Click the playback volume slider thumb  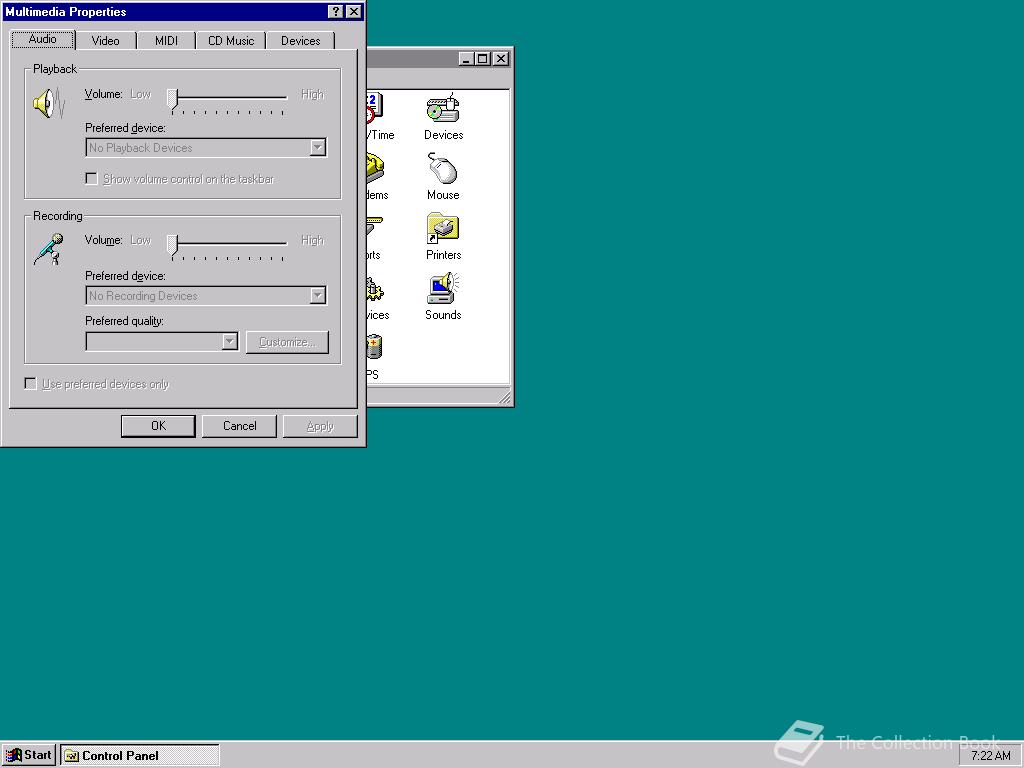(172, 99)
